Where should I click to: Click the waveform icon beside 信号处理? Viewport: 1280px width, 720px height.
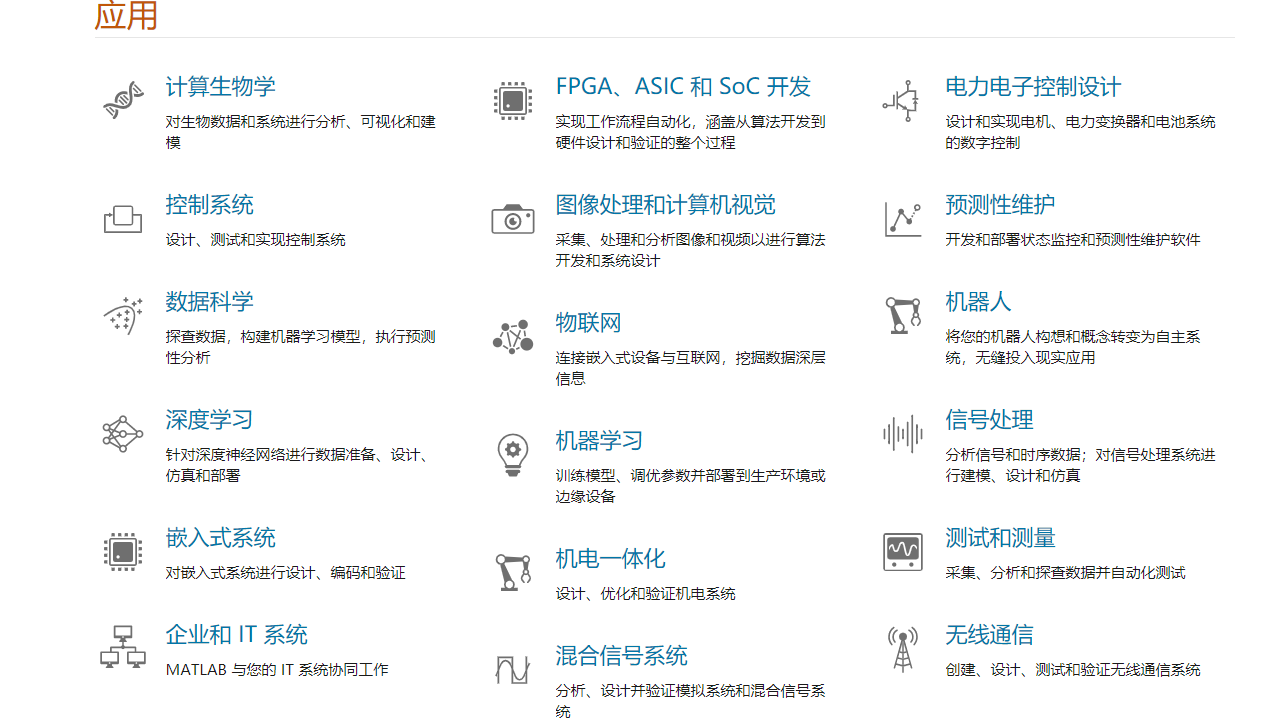pos(903,434)
